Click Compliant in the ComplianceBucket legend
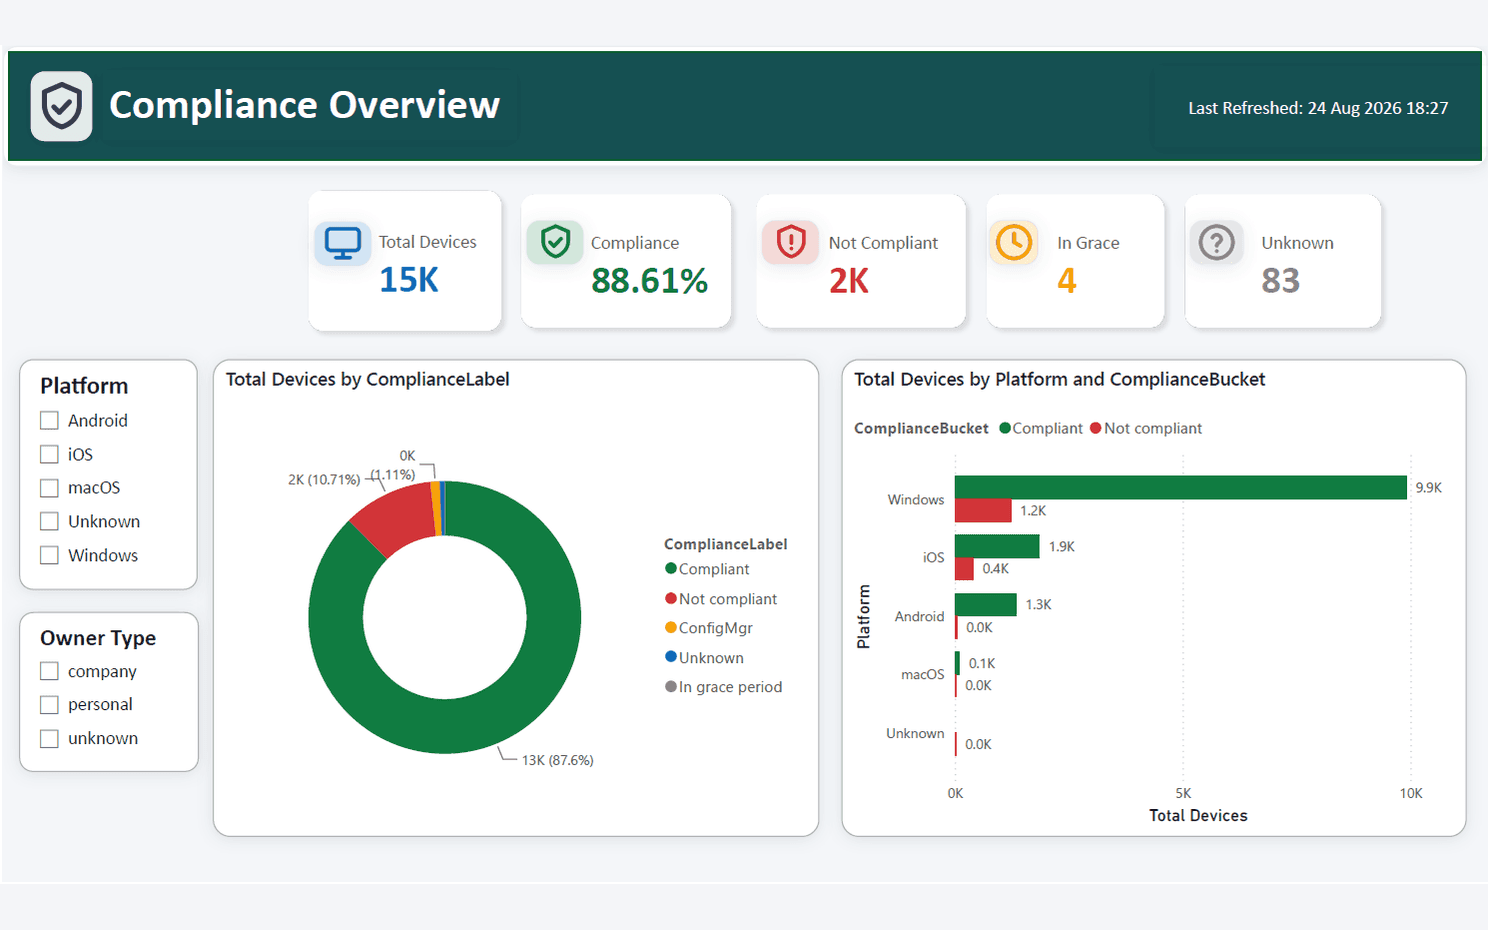 click(x=1041, y=428)
